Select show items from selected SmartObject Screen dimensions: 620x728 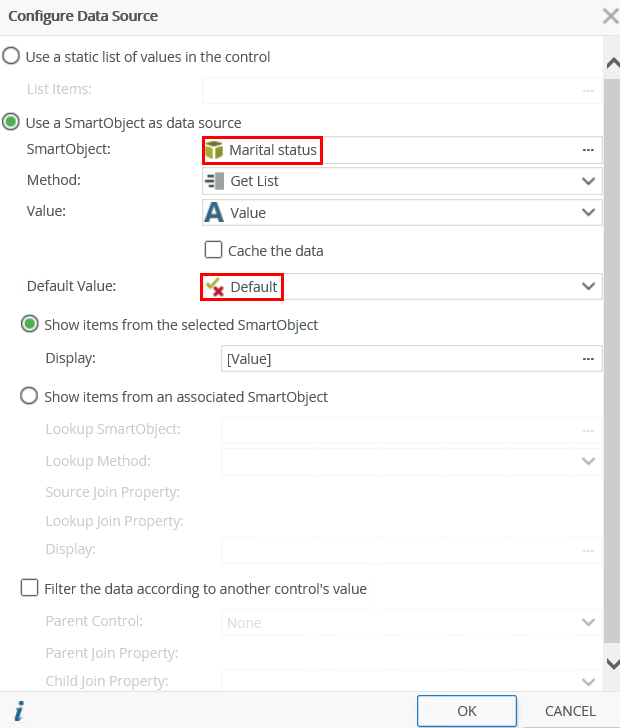point(30,324)
